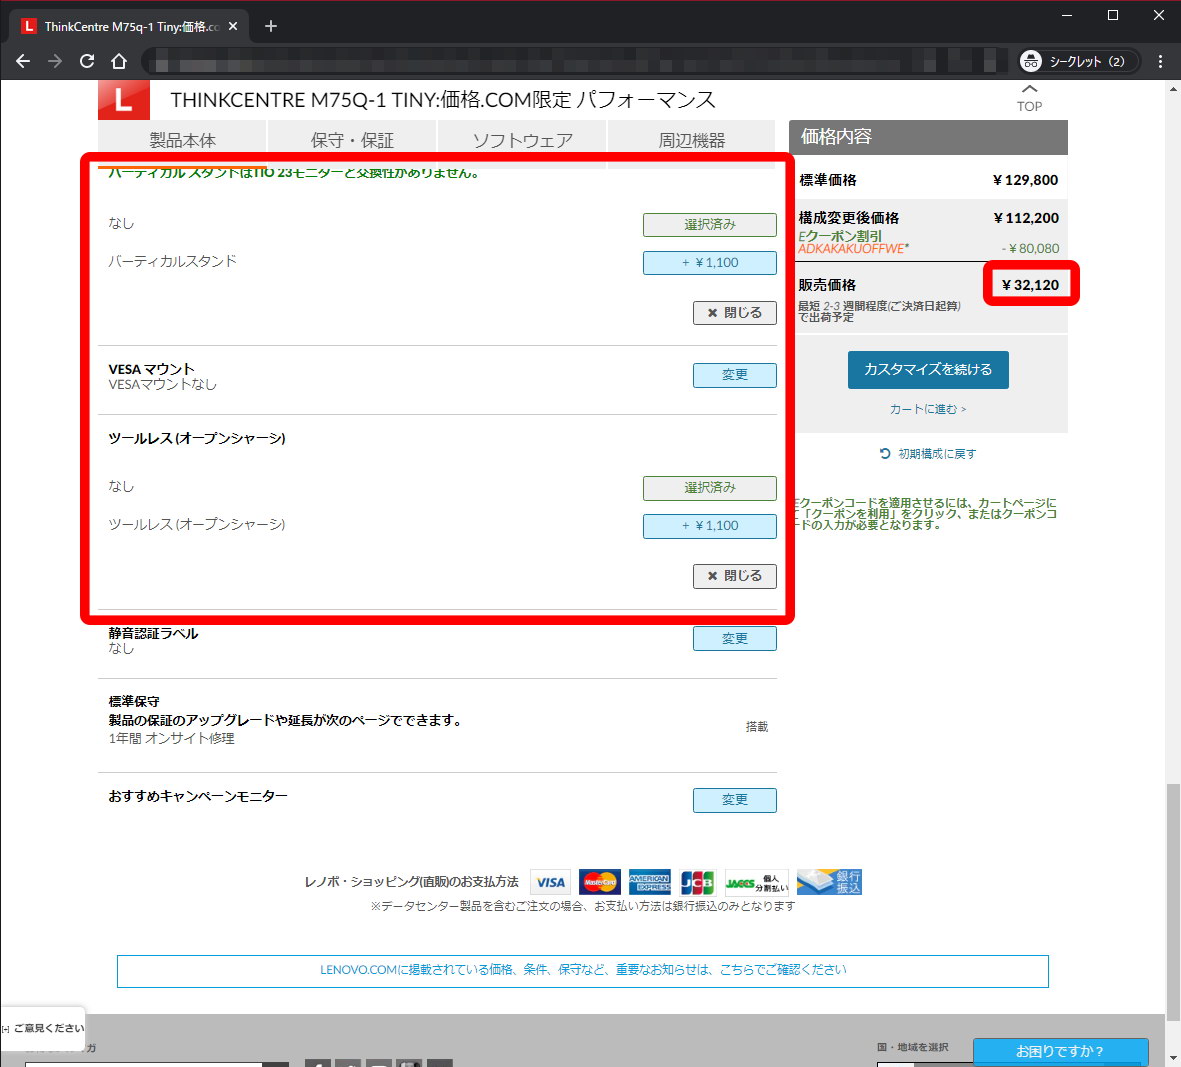Click the 価格内容 panel header
Viewport: 1181px width, 1067px height.
coord(928,137)
